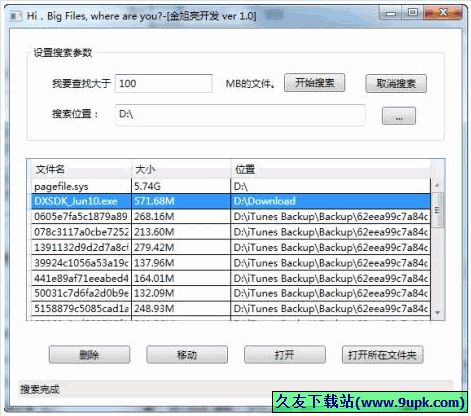
Task: Select the file 0605e7fa5c1879a89
Action: point(81,217)
